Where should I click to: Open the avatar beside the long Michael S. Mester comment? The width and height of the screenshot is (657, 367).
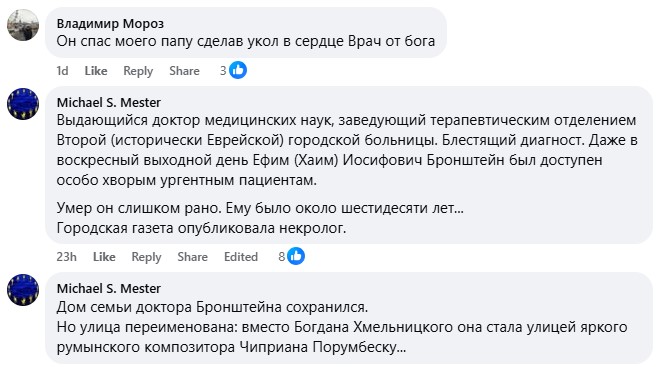point(23,103)
